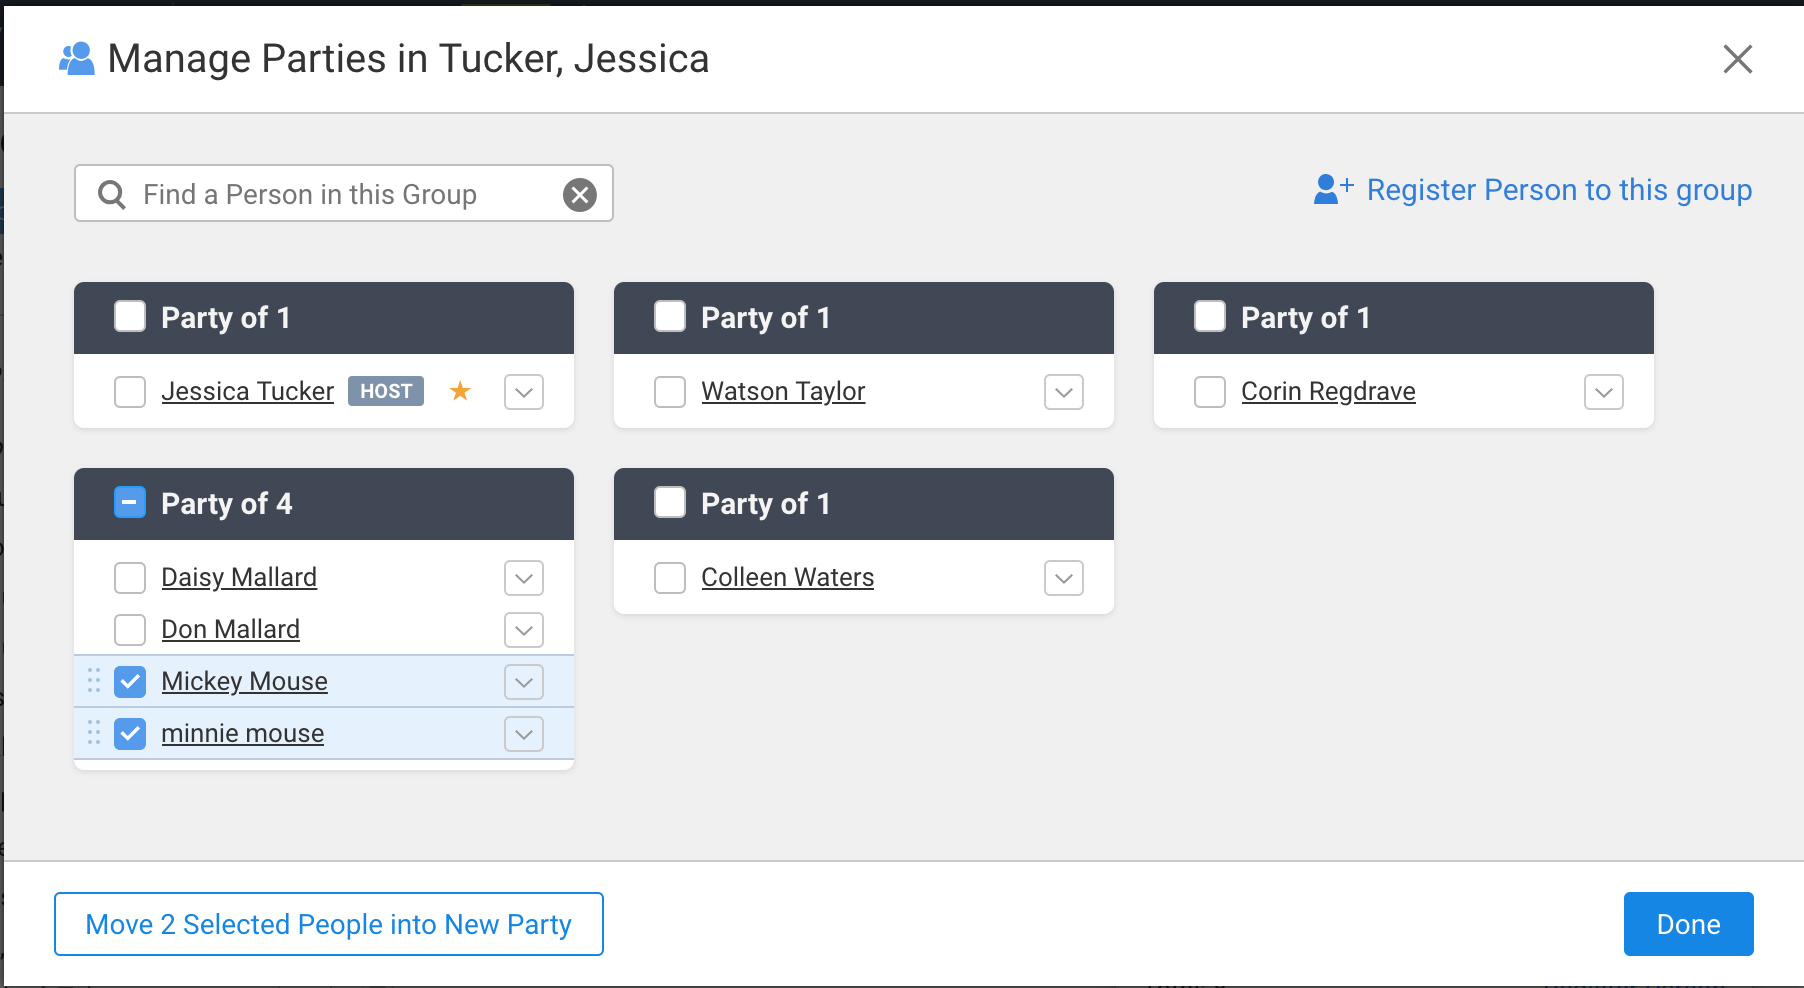1804x988 pixels.
Task: Click the register person plus icon
Action: (1333, 189)
